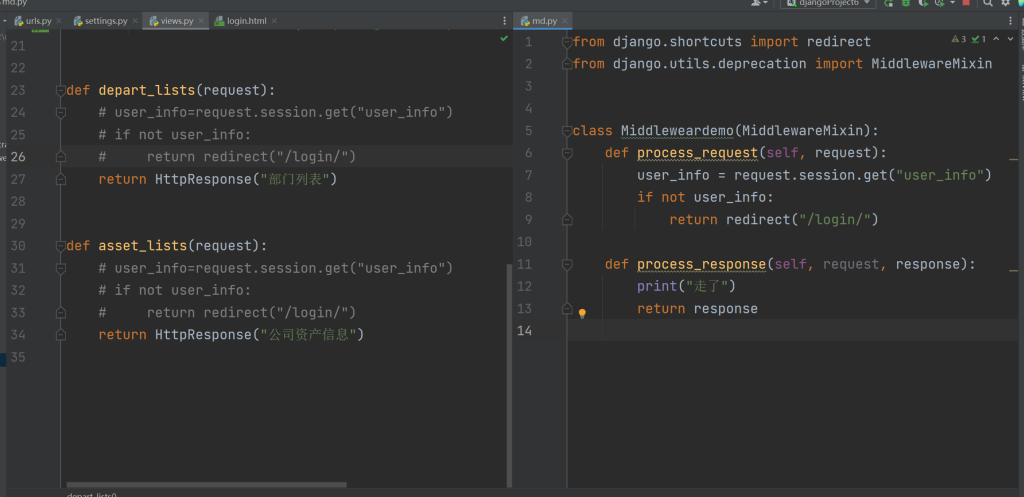Close the views.py tab
Image resolution: width=1024 pixels, height=497 pixels.
pos(203,20)
